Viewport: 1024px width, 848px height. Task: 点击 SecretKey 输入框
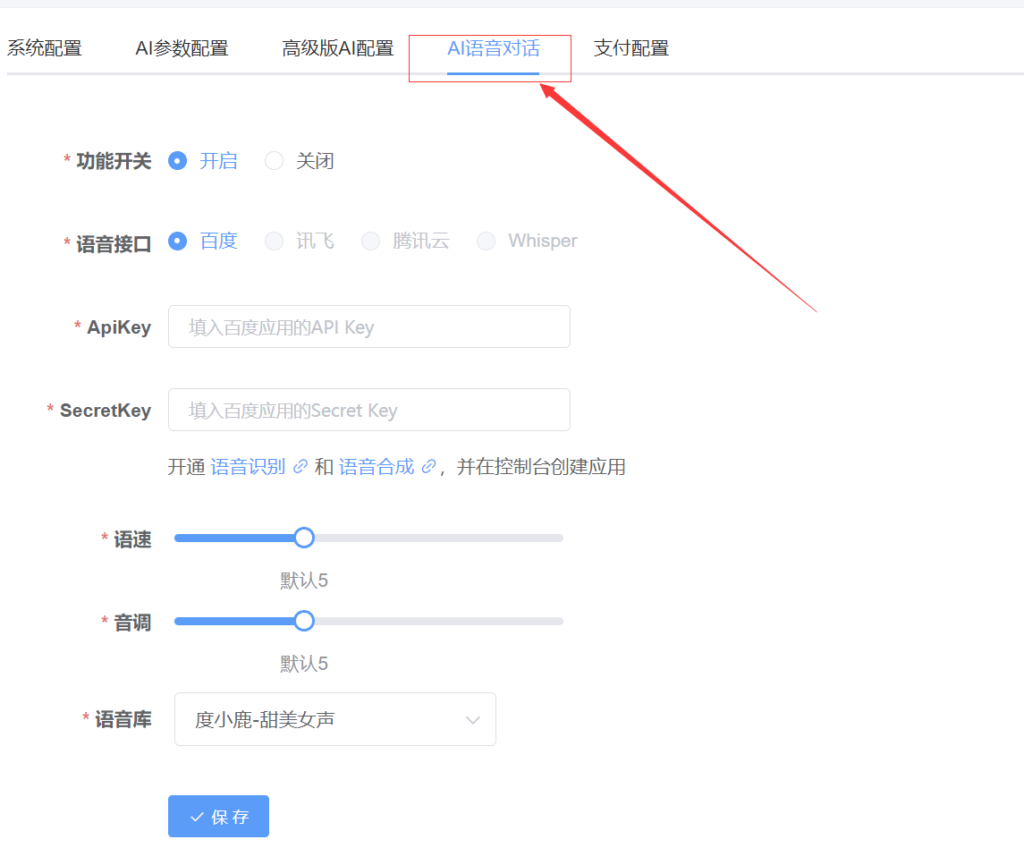[369, 409]
